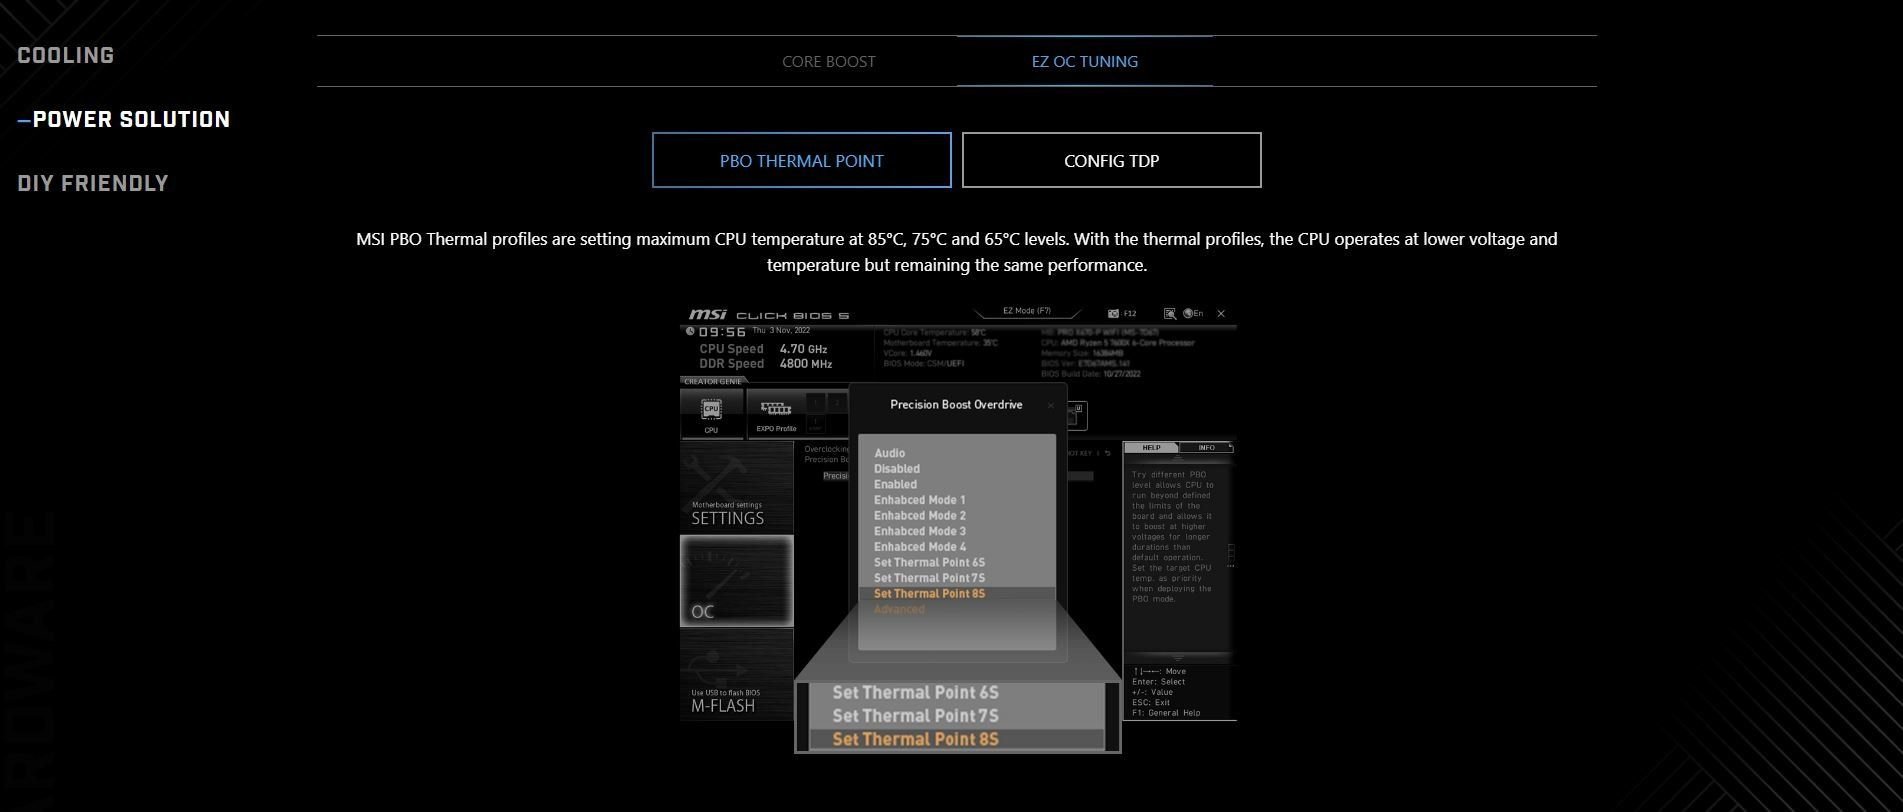Choose Enhabced Mode 4
The width and height of the screenshot is (1903, 812).
click(x=919, y=547)
